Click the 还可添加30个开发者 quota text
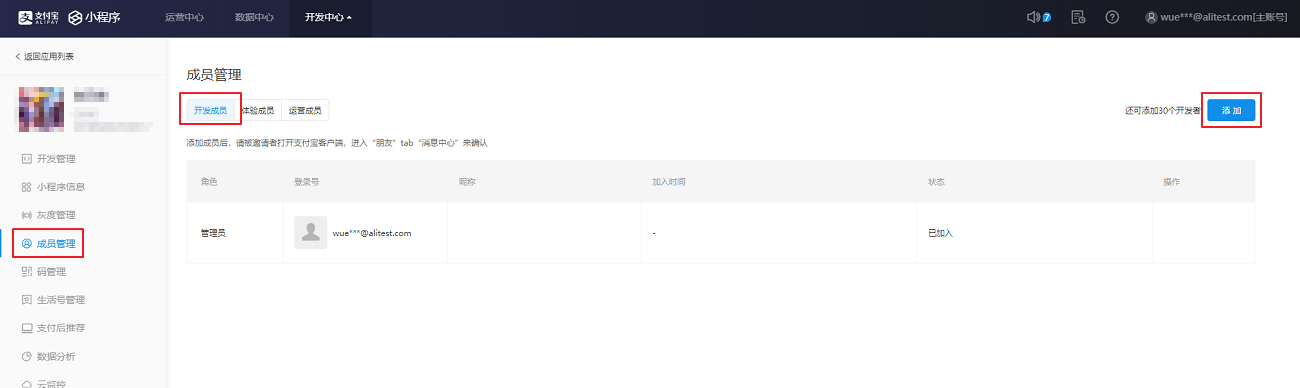This screenshot has height=388, width=1300. (x=1162, y=111)
